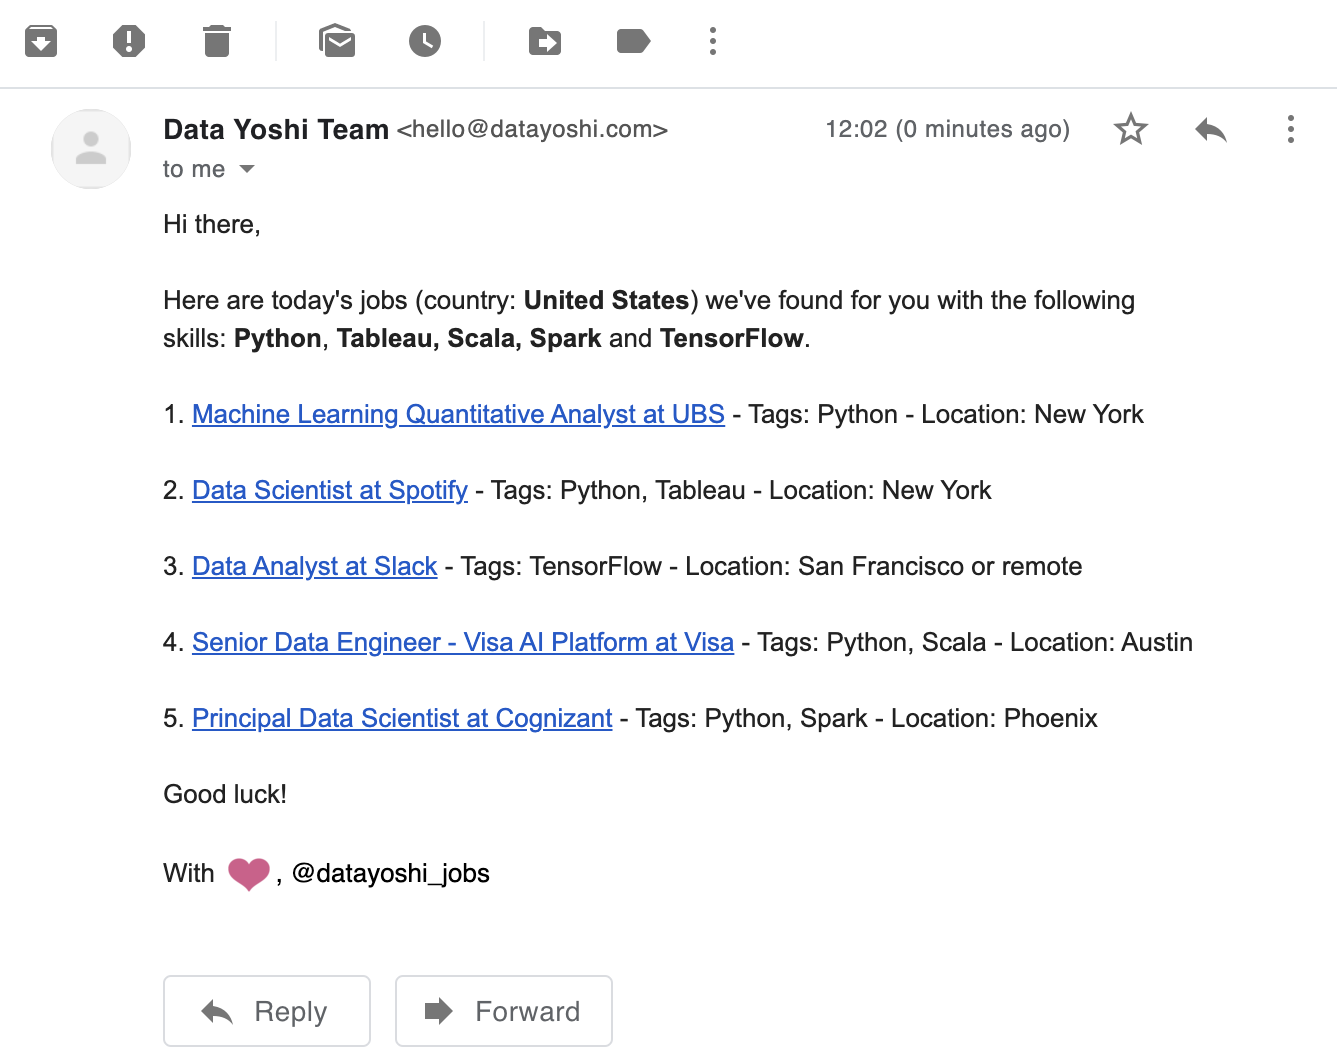Snooze this email with clock icon

(x=425, y=41)
